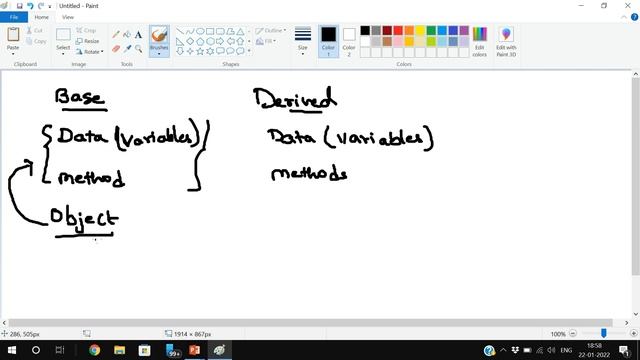Image resolution: width=640 pixels, height=360 pixels.
Task: Open the Select dropdown arrow
Action: coord(63,54)
